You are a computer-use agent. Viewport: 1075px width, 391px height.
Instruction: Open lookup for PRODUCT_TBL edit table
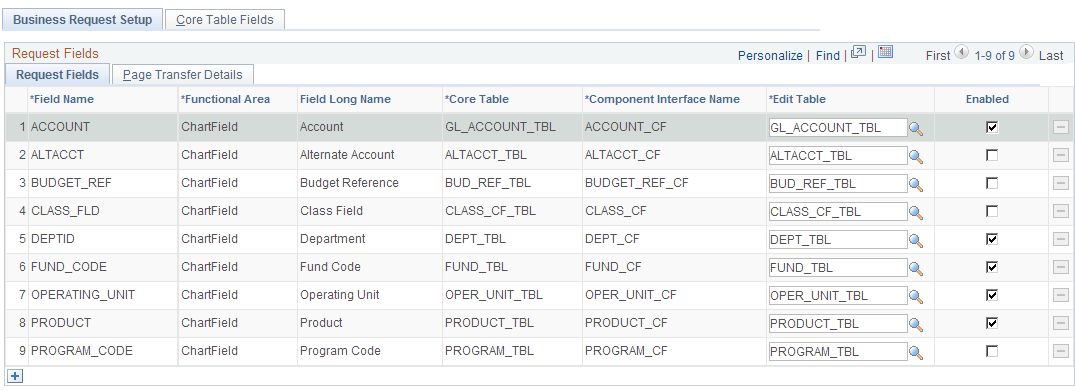pyautogui.click(x=916, y=324)
